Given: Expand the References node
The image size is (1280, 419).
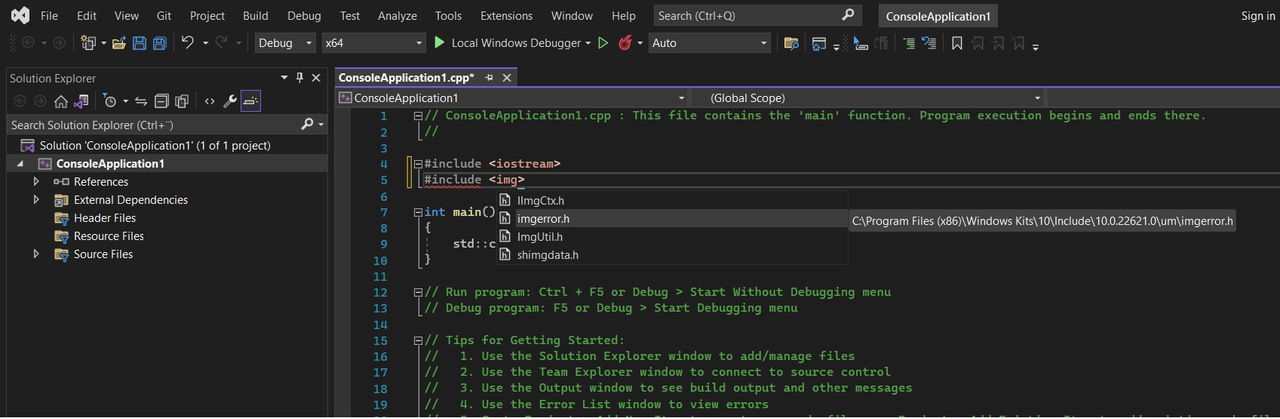Looking at the screenshot, I should (37, 181).
